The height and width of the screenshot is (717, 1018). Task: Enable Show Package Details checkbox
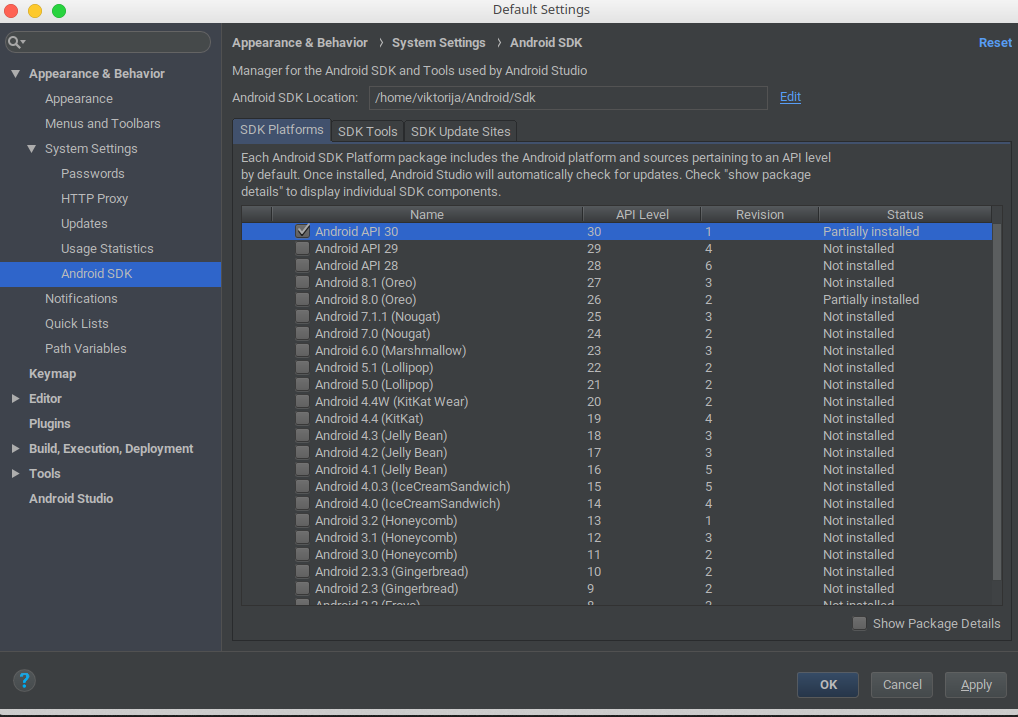pos(859,623)
